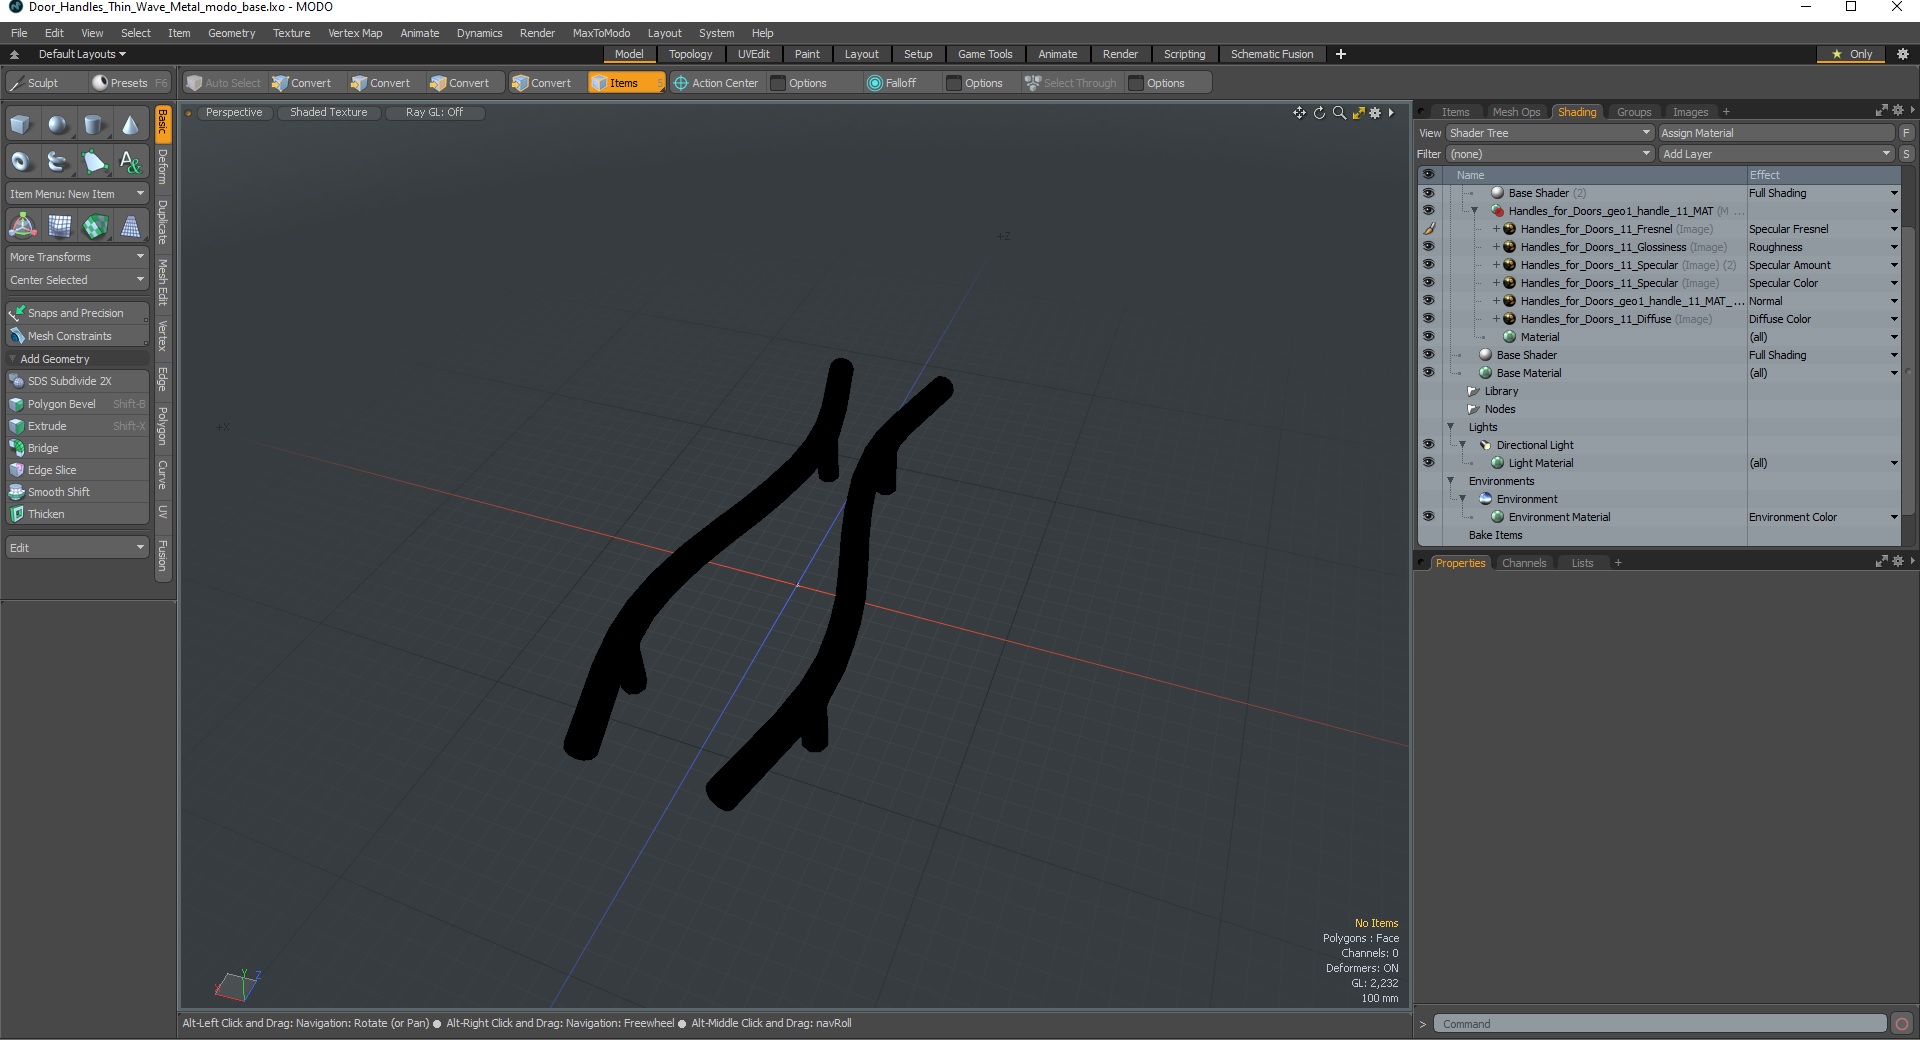The width and height of the screenshot is (1920, 1040).
Task: Hide the Handles_for_Doors_11_Glossiness layer
Action: (1428, 247)
